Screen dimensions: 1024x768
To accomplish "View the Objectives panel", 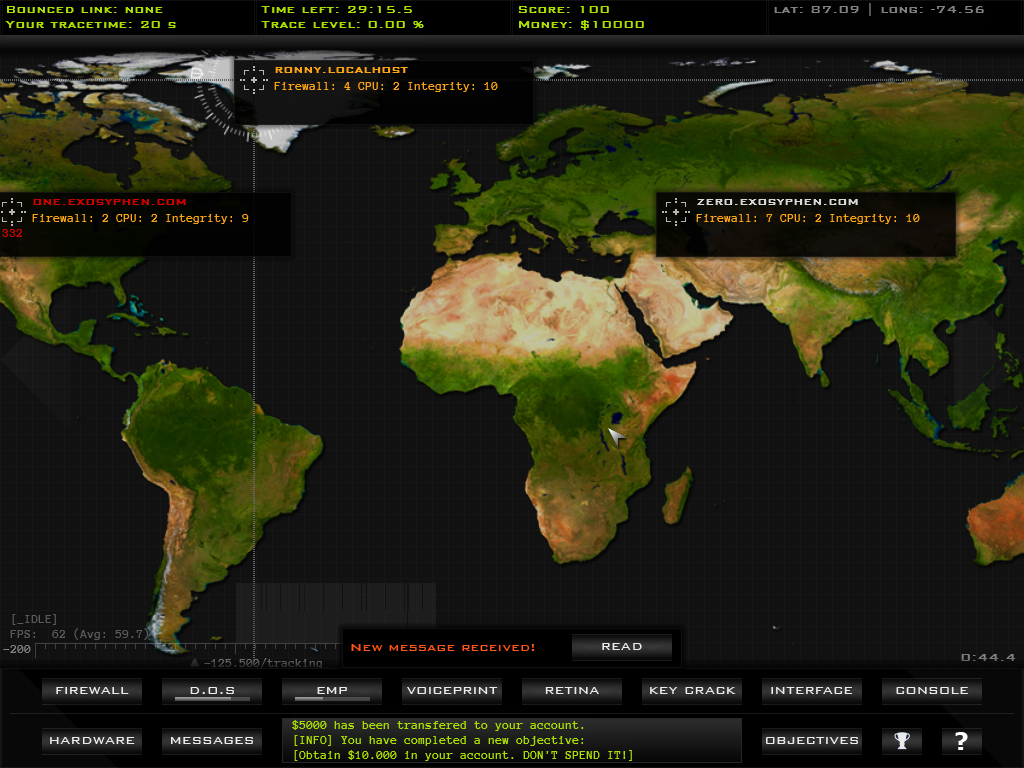I will [x=811, y=741].
